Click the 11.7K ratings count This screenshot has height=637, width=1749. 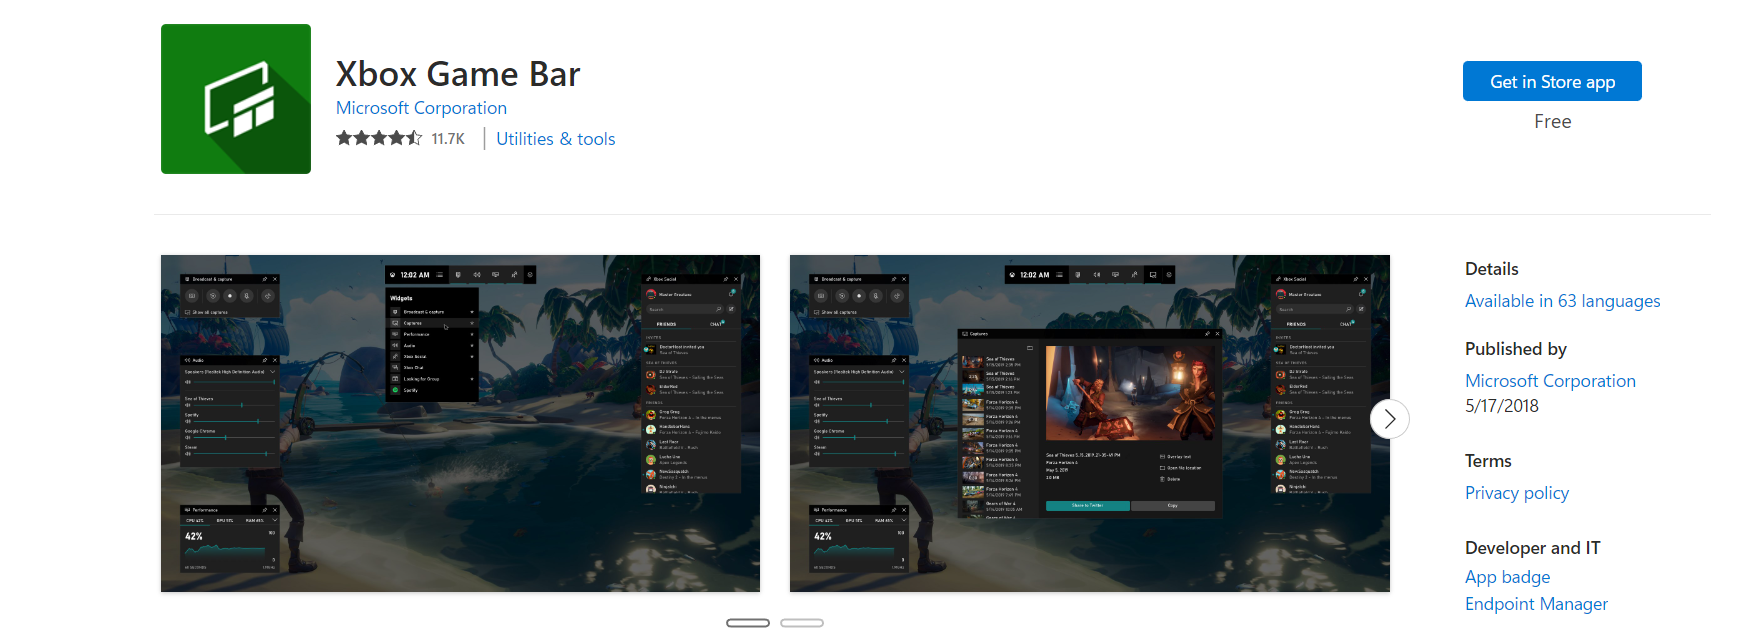[448, 139]
